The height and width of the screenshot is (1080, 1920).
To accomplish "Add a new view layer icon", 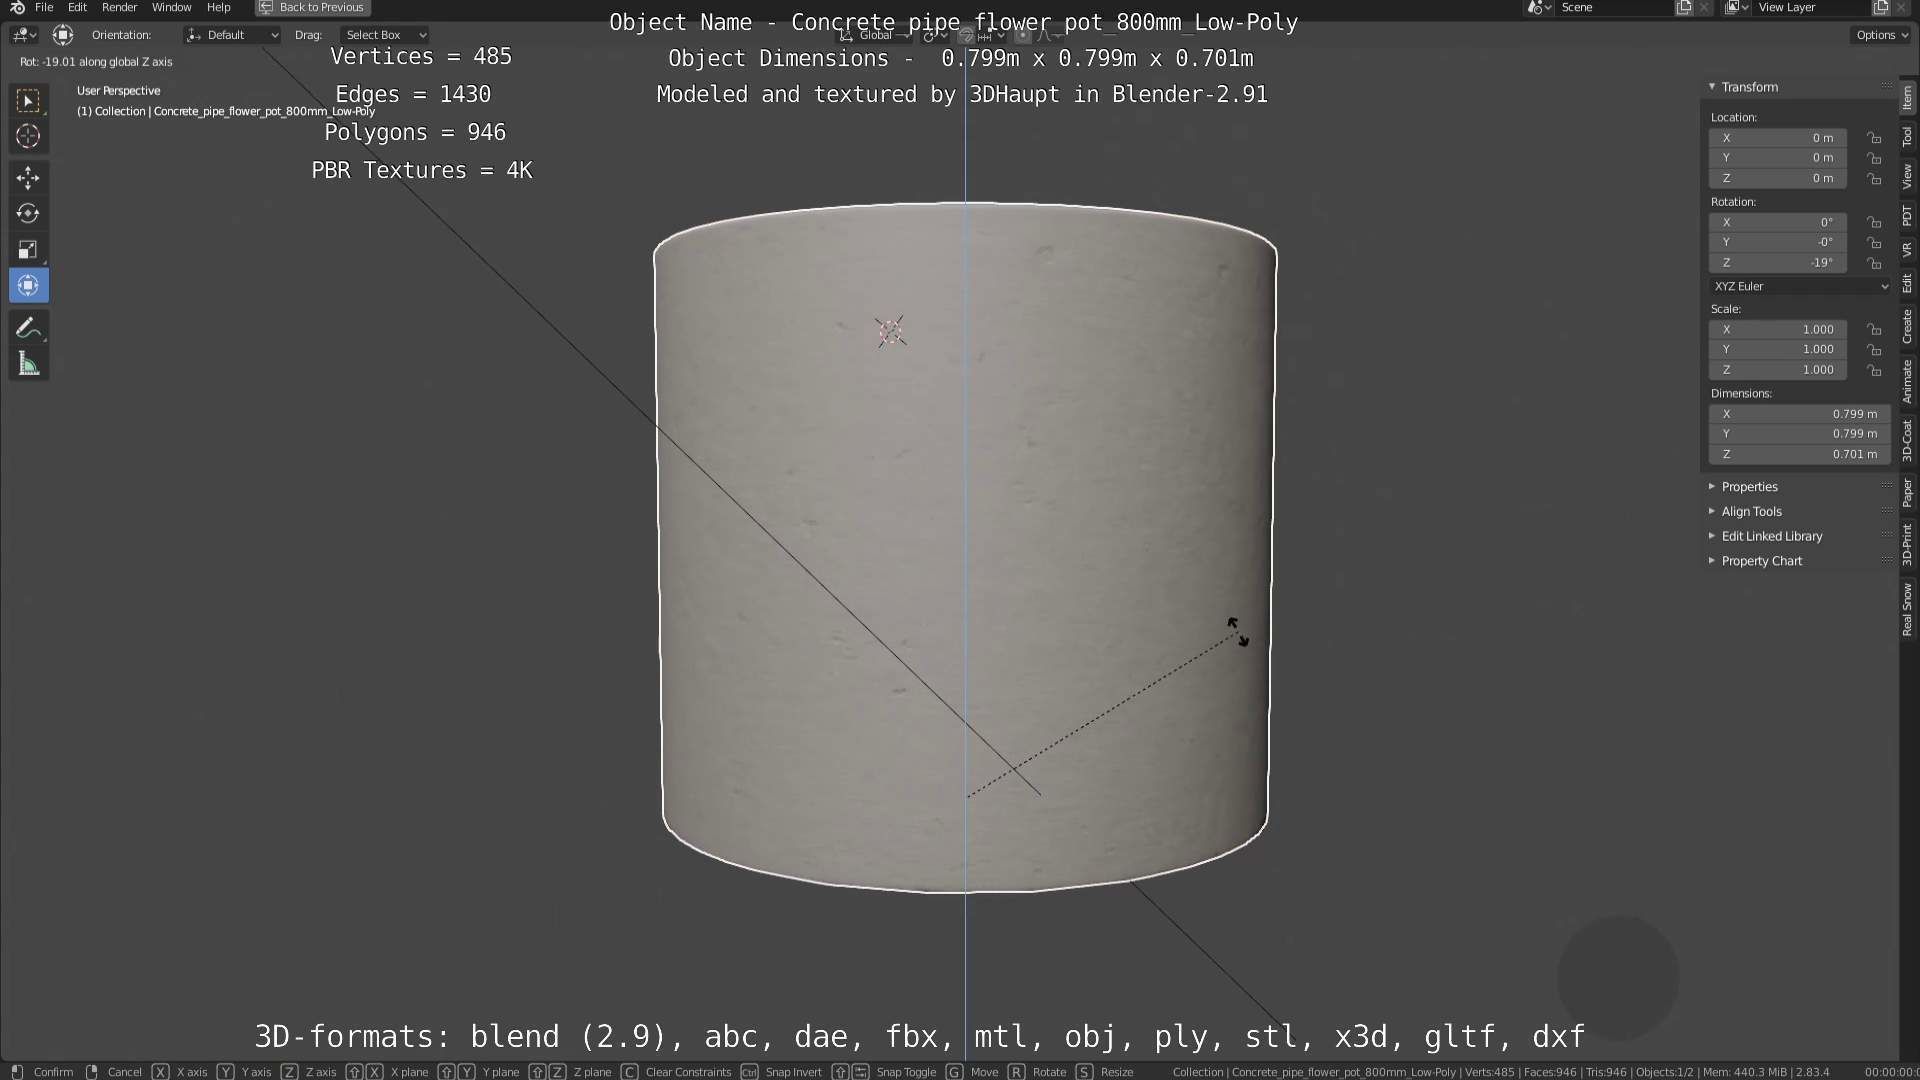I will click(1881, 7).
